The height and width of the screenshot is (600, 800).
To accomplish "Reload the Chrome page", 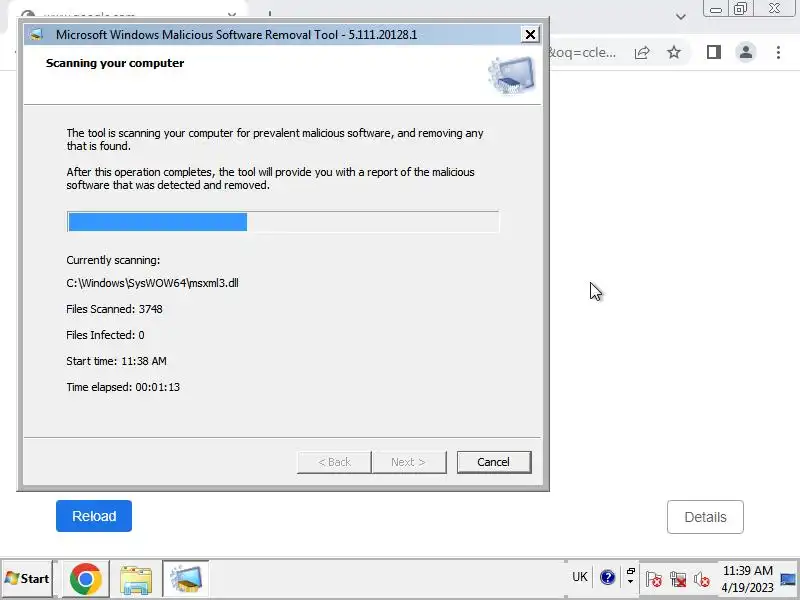I will coord(94,516).
